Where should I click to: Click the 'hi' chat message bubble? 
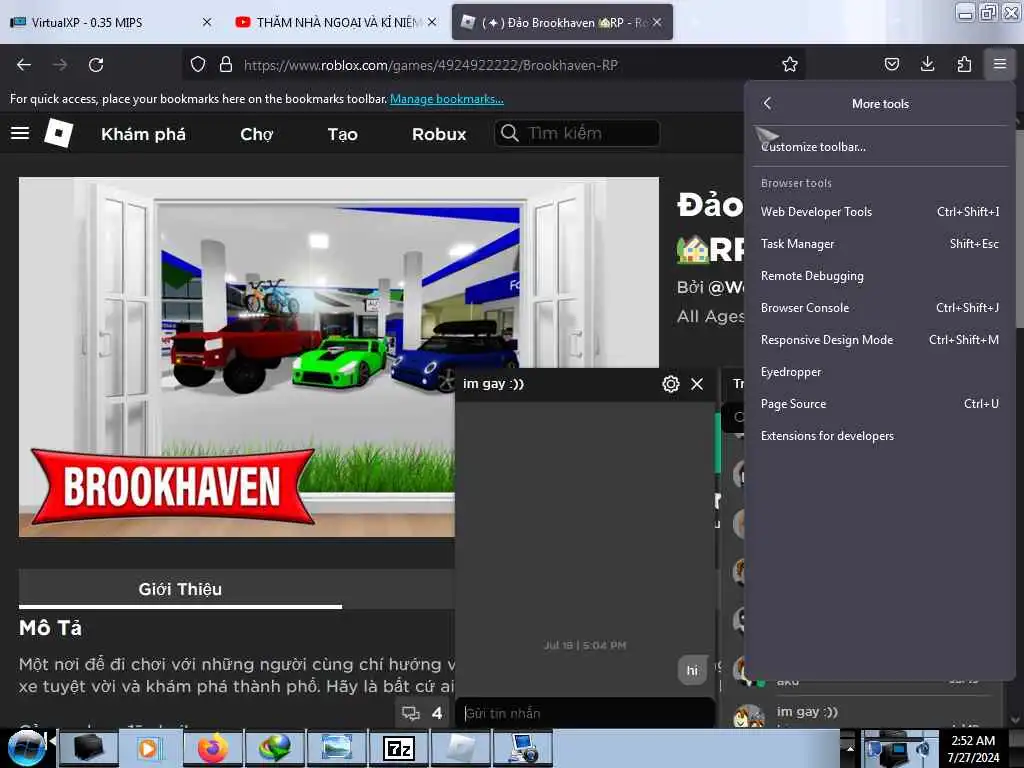692,671
